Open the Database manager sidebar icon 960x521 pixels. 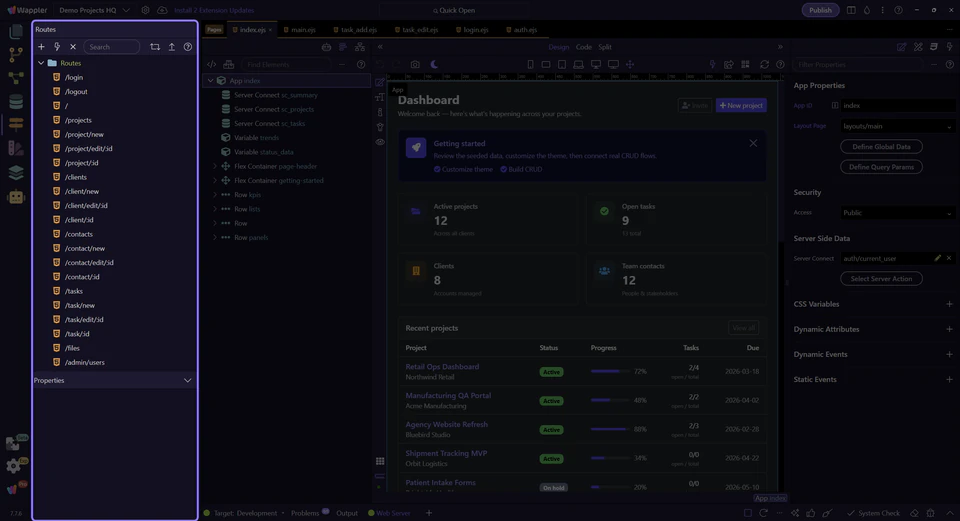pyautogui.click(x=16, y=101)
